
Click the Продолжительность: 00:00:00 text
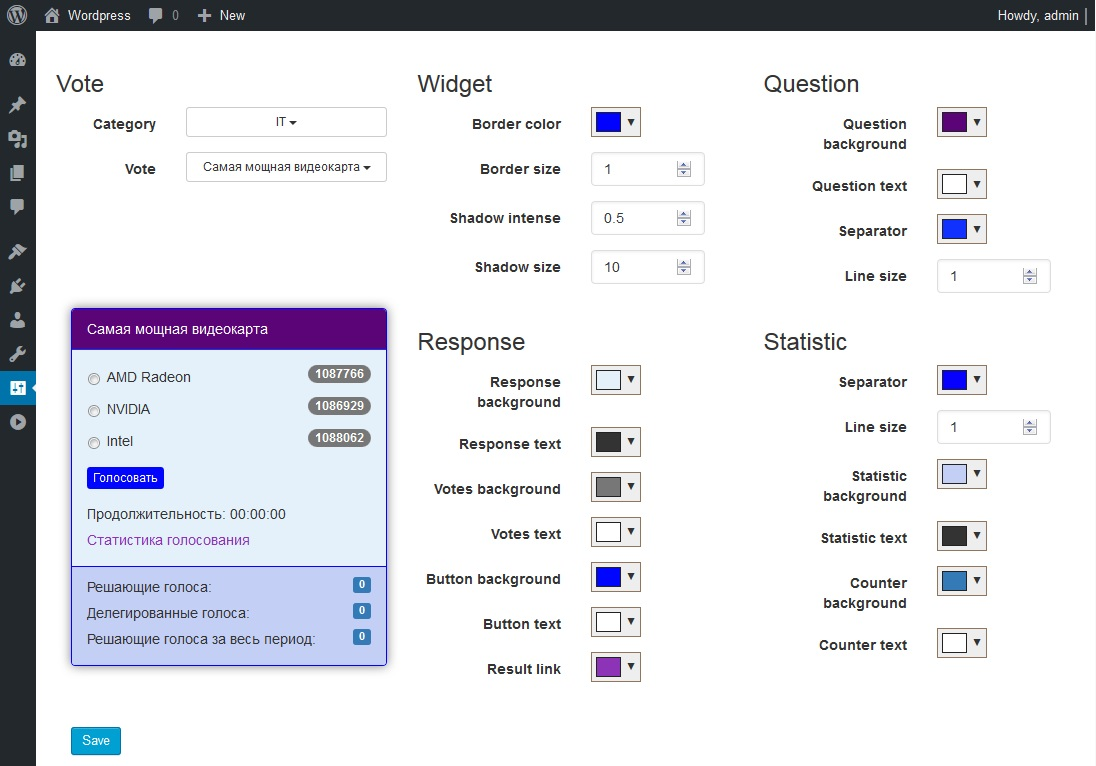186,514
